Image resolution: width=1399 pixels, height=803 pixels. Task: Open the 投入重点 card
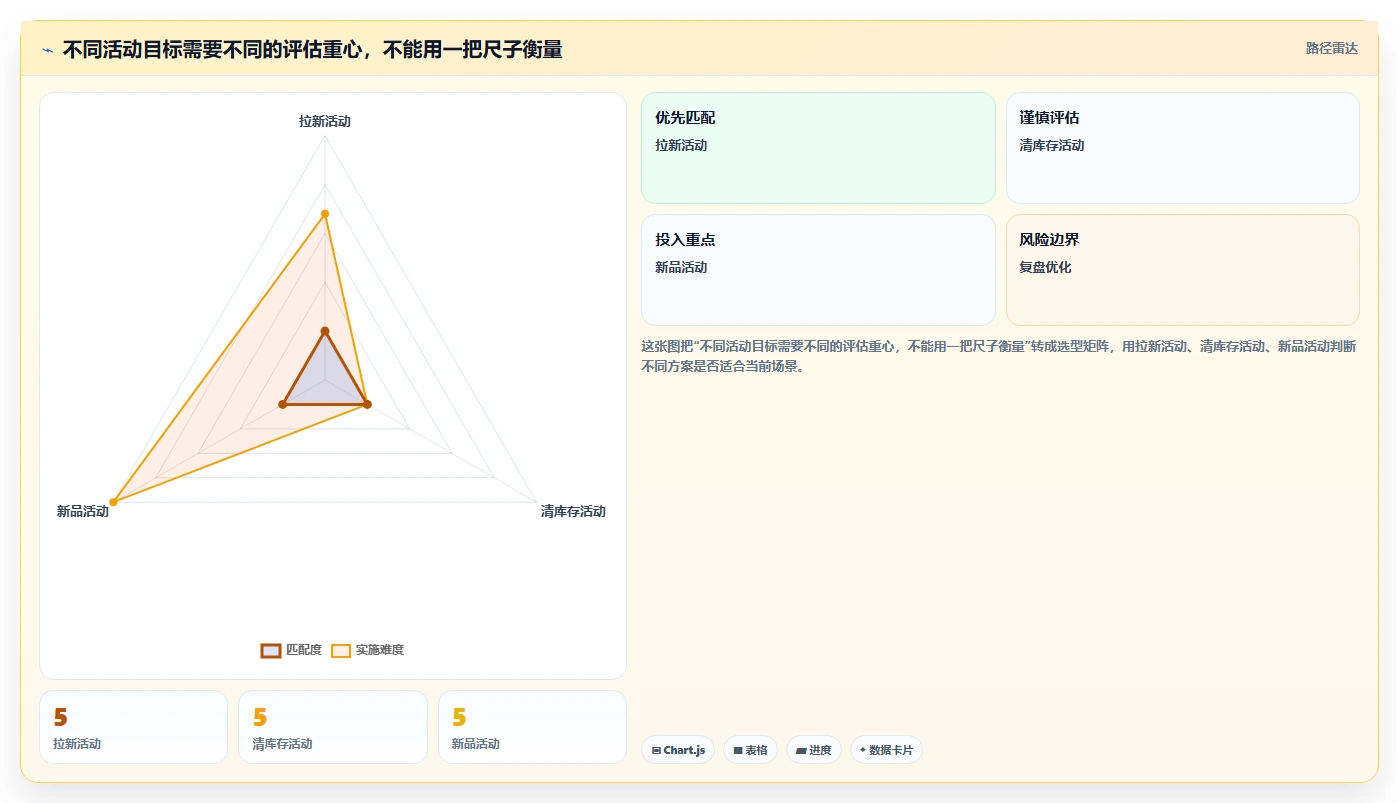coord(818,270)
